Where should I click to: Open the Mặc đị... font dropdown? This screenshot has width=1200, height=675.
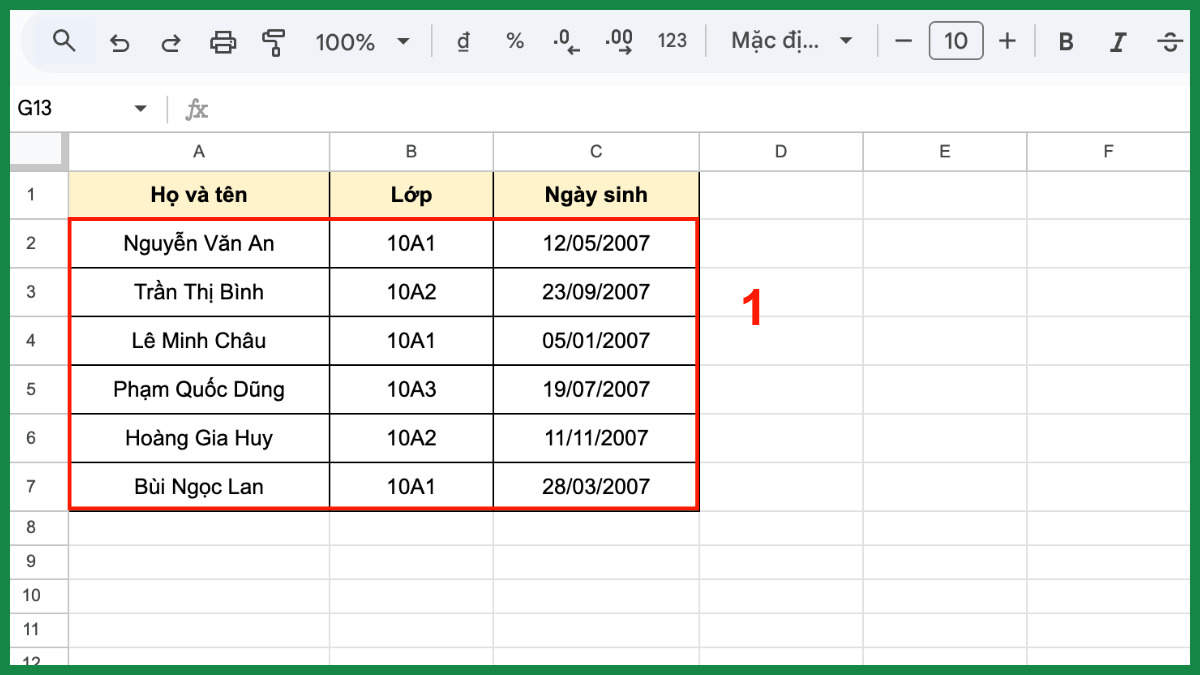coord(791,41)
